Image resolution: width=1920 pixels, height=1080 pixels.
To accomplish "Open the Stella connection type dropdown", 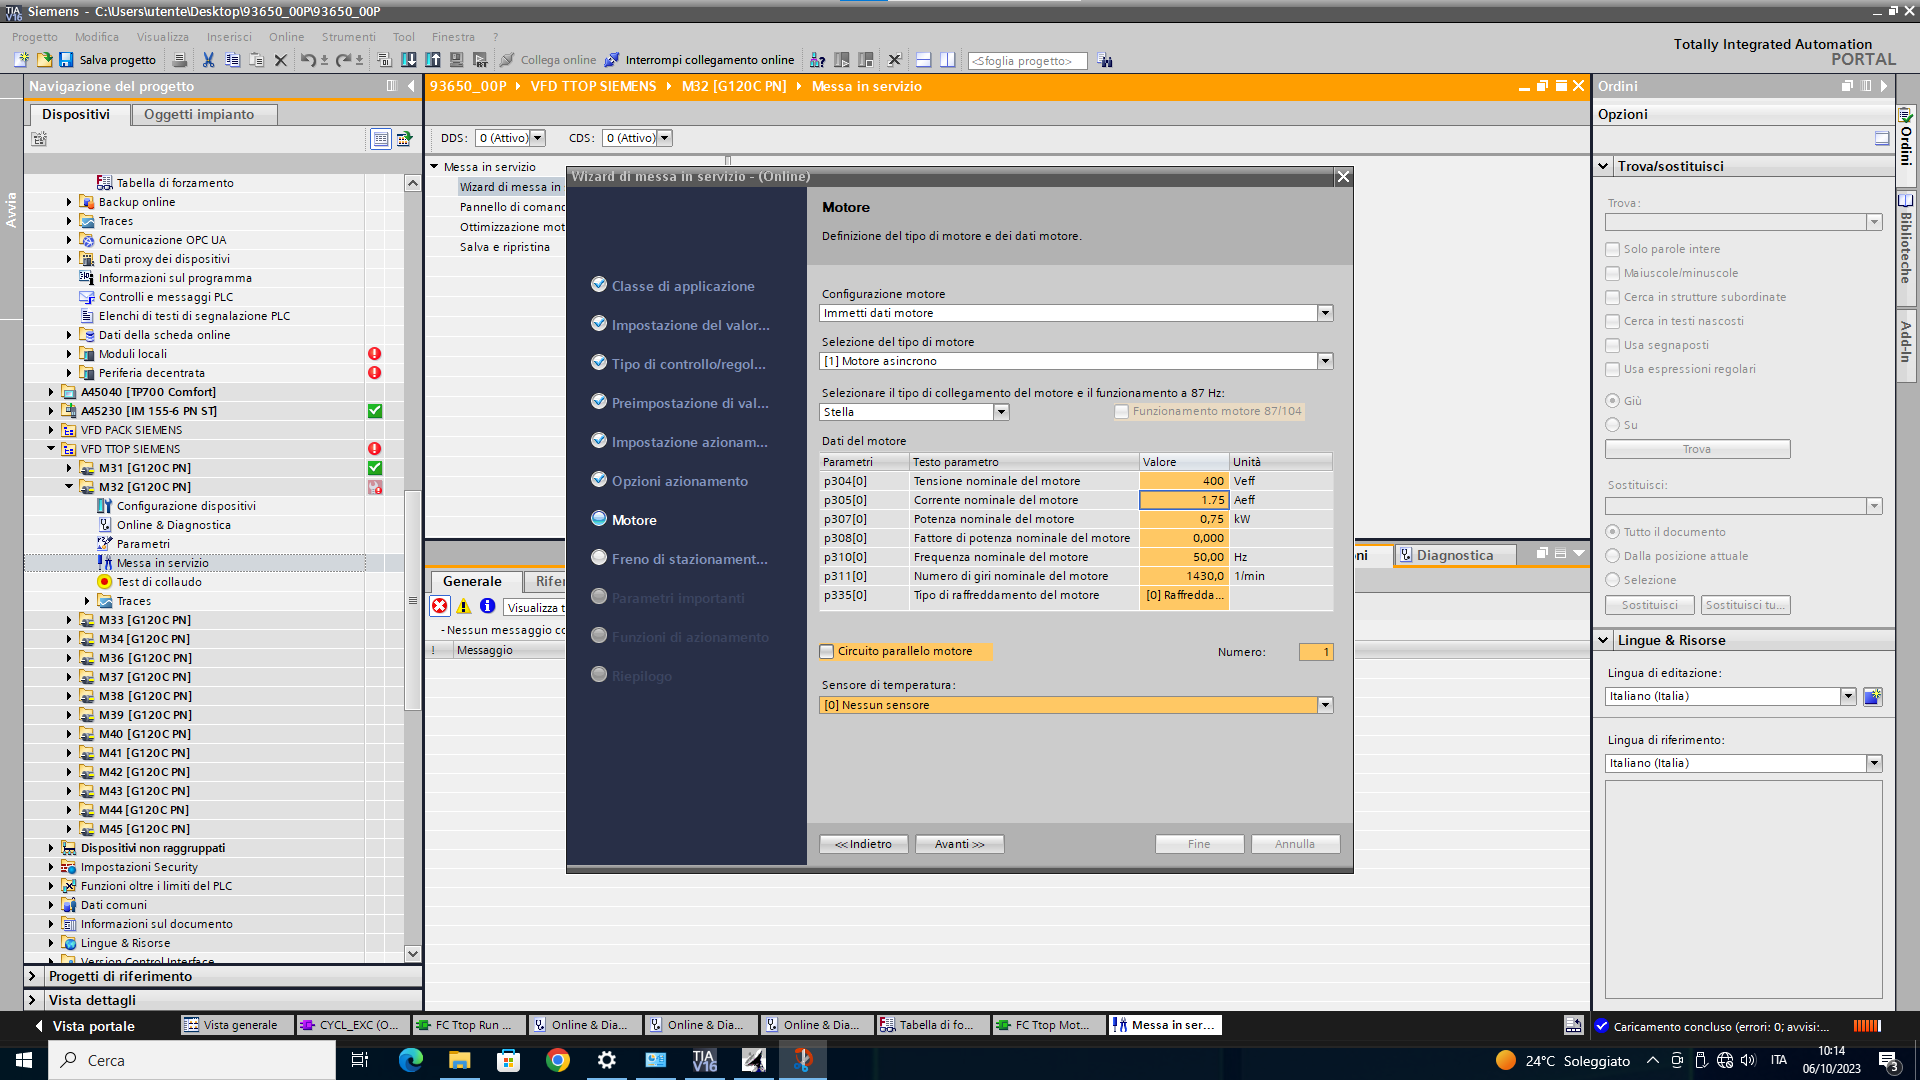I will (1001, 412).
